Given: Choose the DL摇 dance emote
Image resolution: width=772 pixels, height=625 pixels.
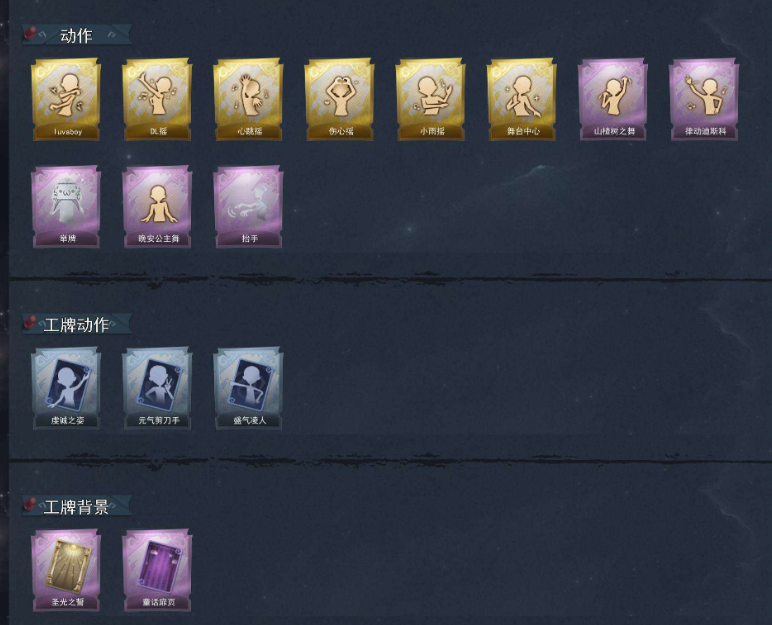Looking at the screenshot, I should tap(157, 100).
